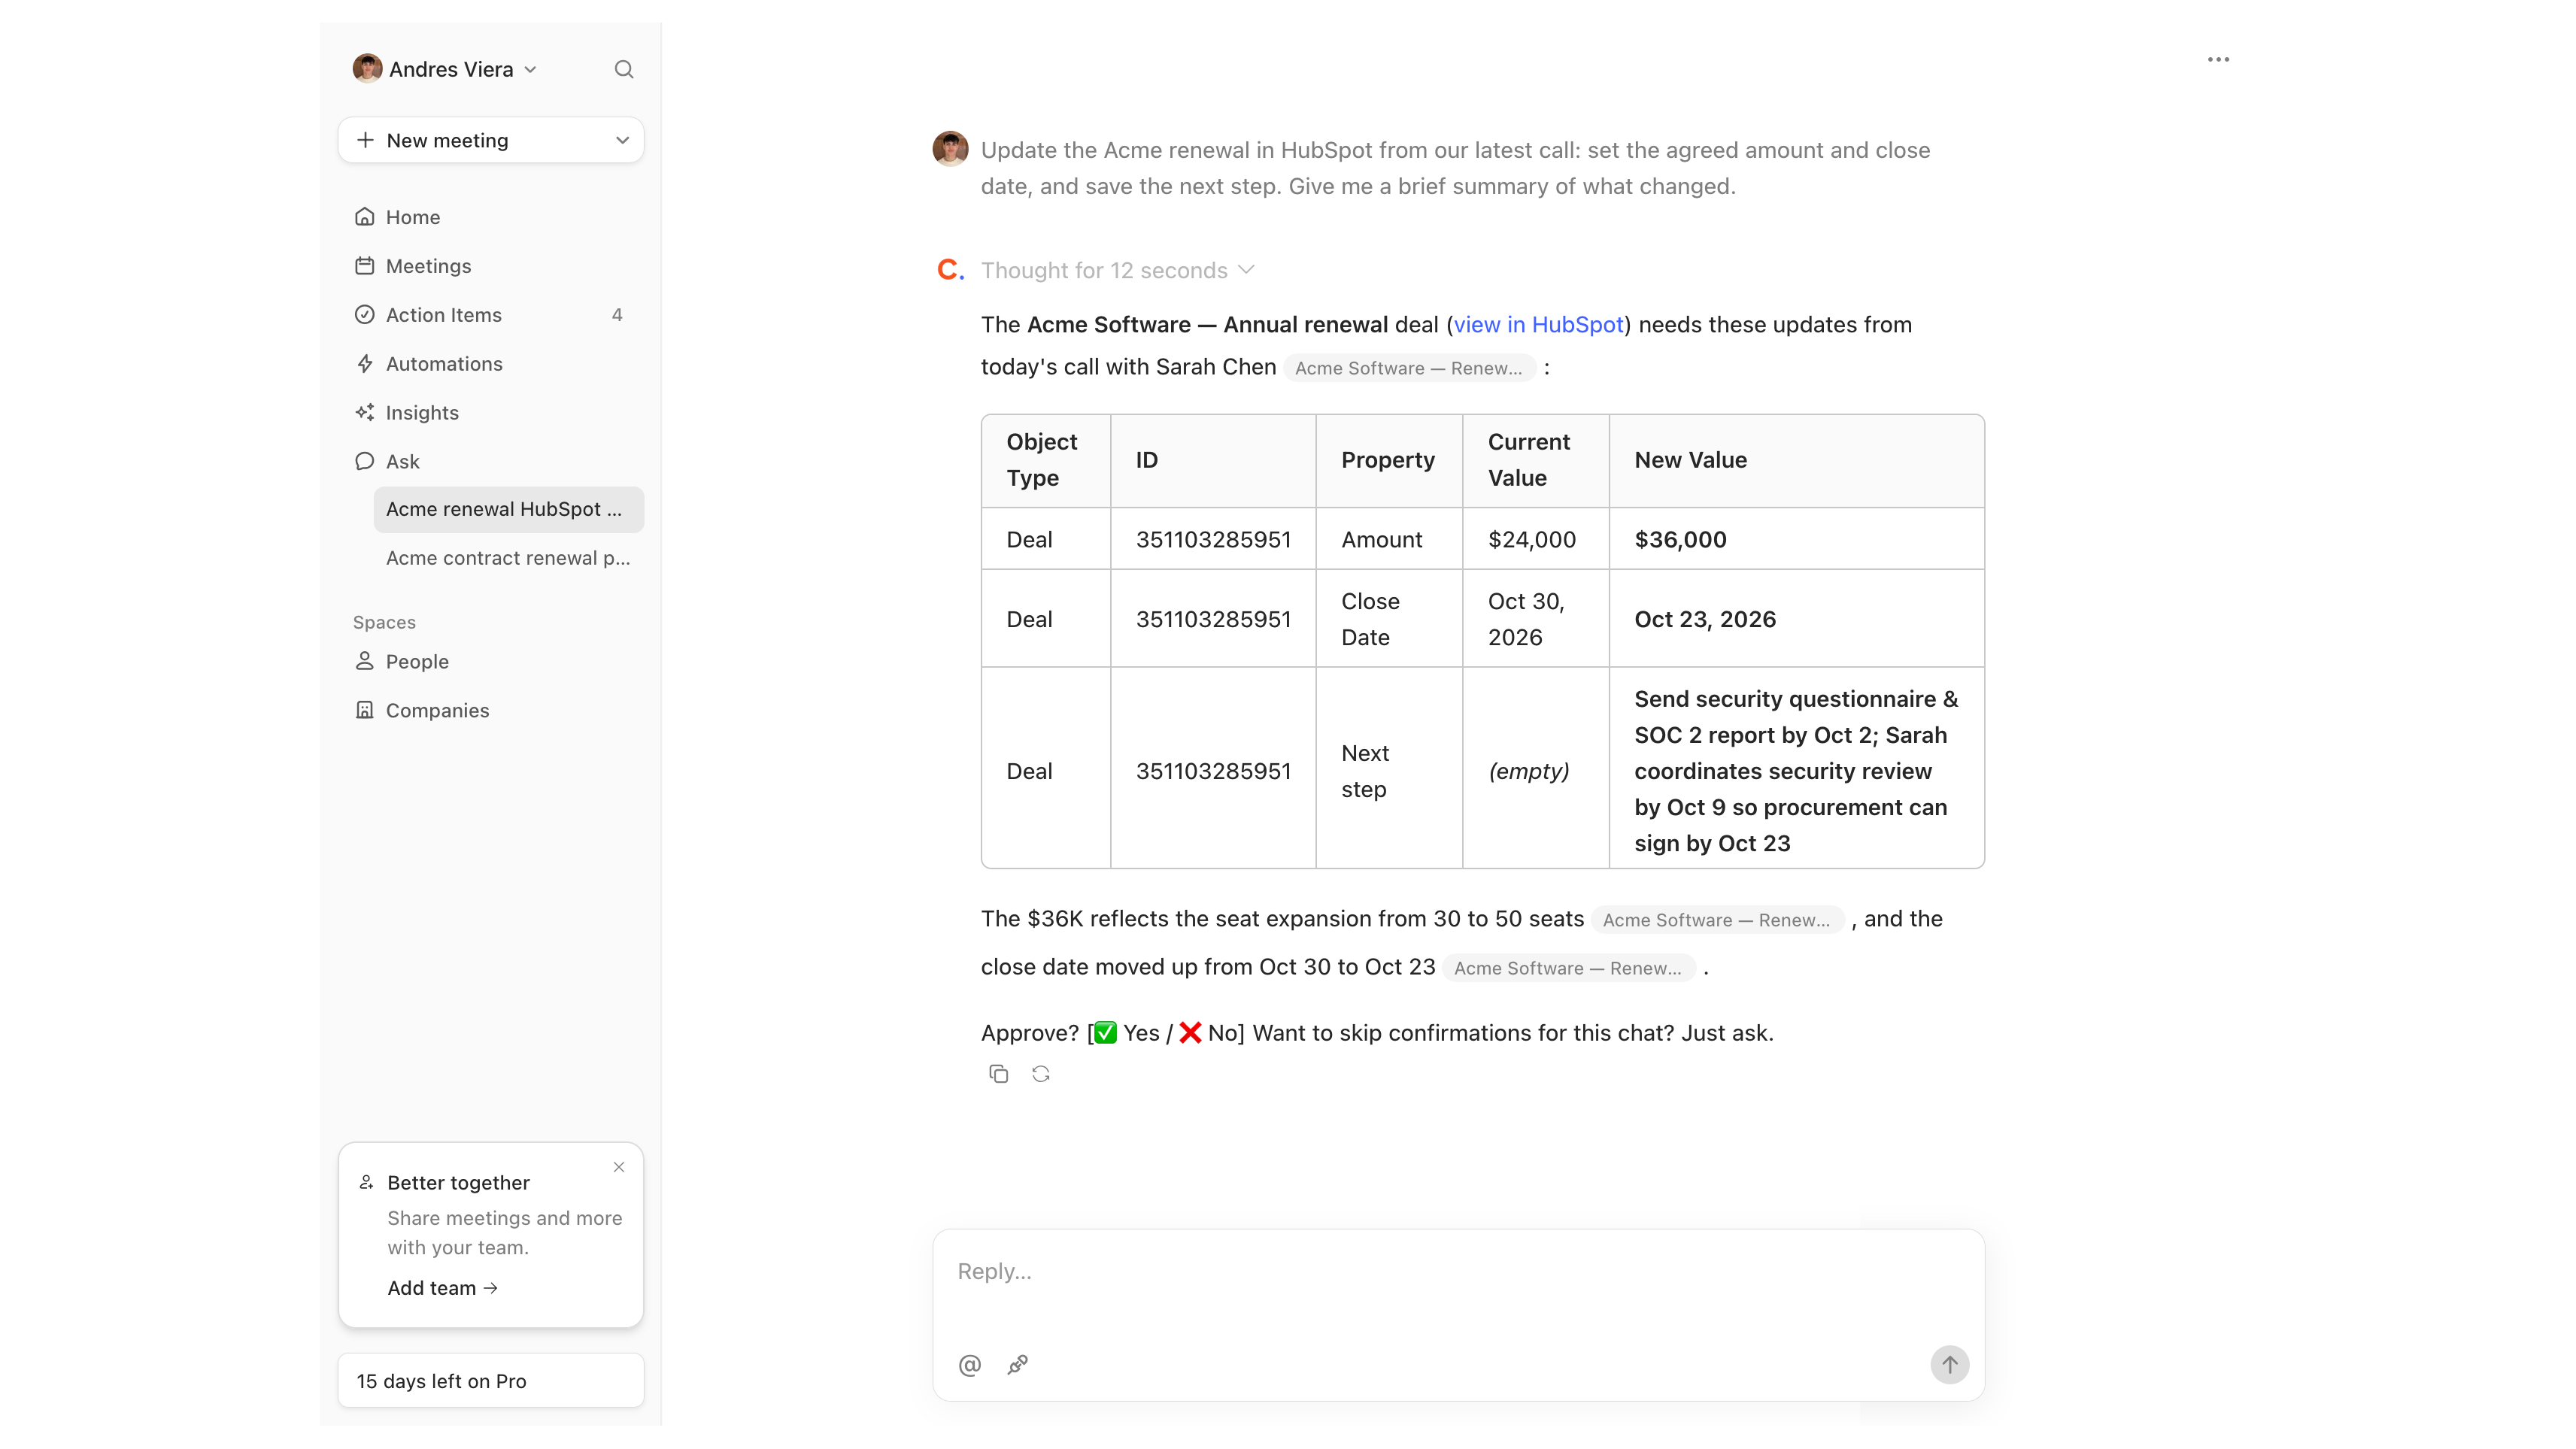The width and height of the screenshot is (2576, 1449).
Task: Select the Acme renewal HubSpot chat
Action: (x=508, y=509)
